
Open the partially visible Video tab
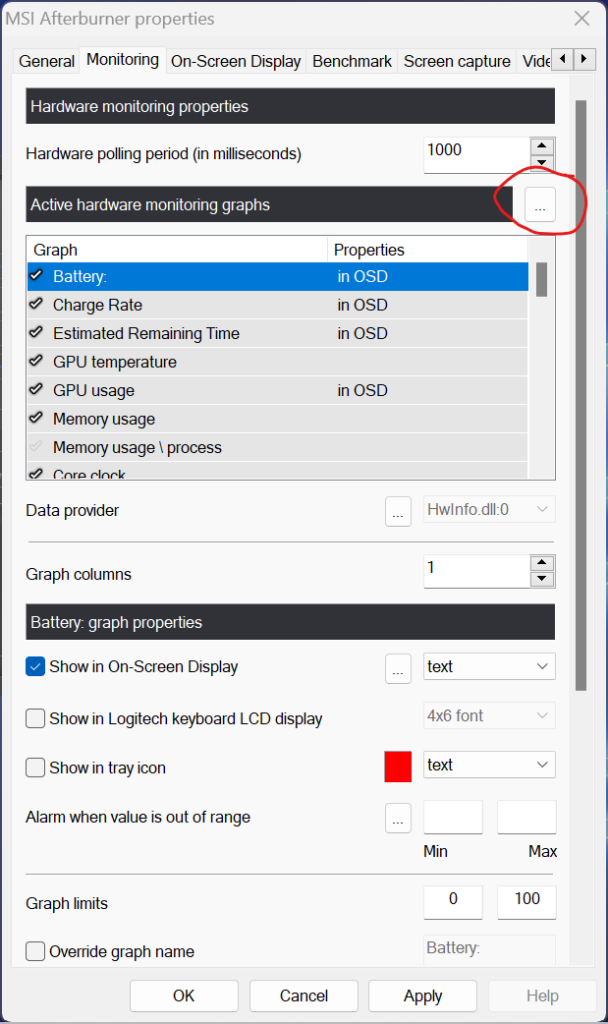point(535,61)
